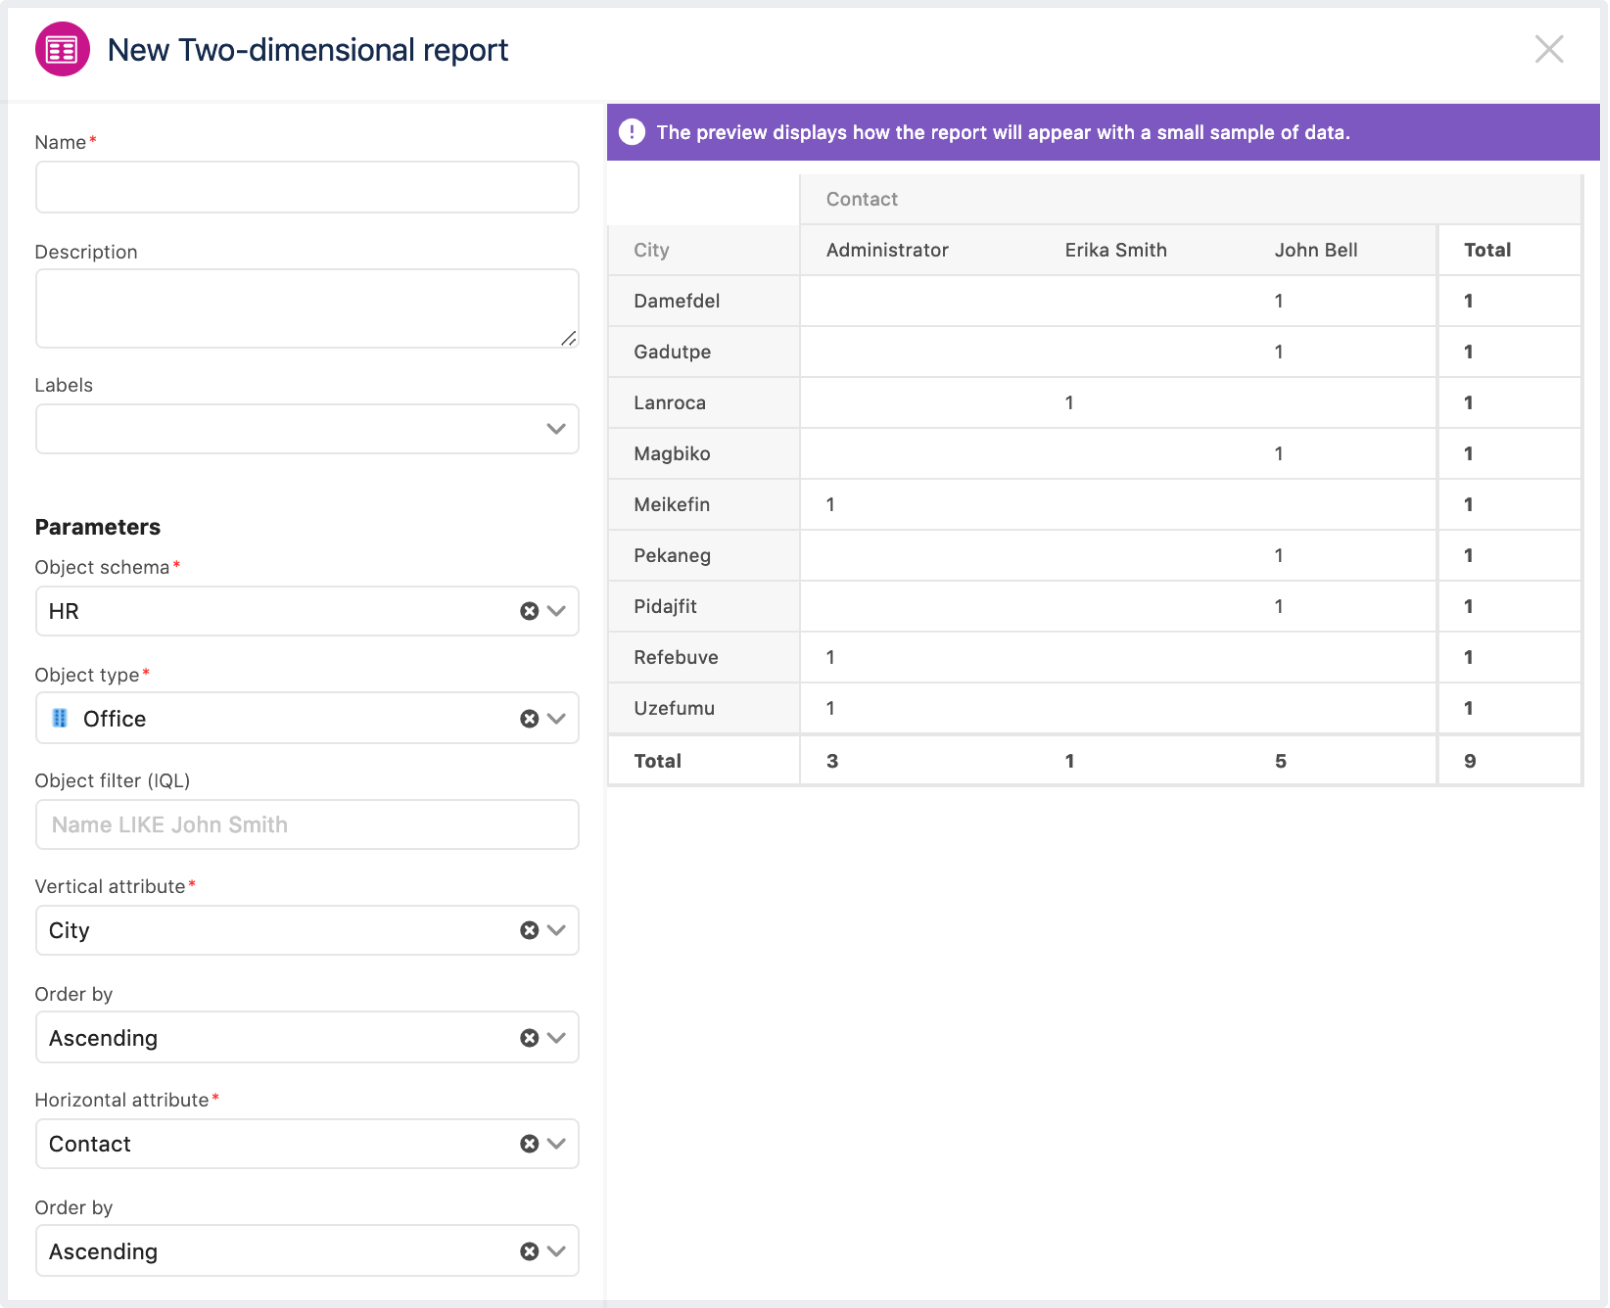Image resolution: width=1610 pixels, height=1308 pixels.
Task: Clear the vertical attribute Order by value
Action: coord(529,1038)
